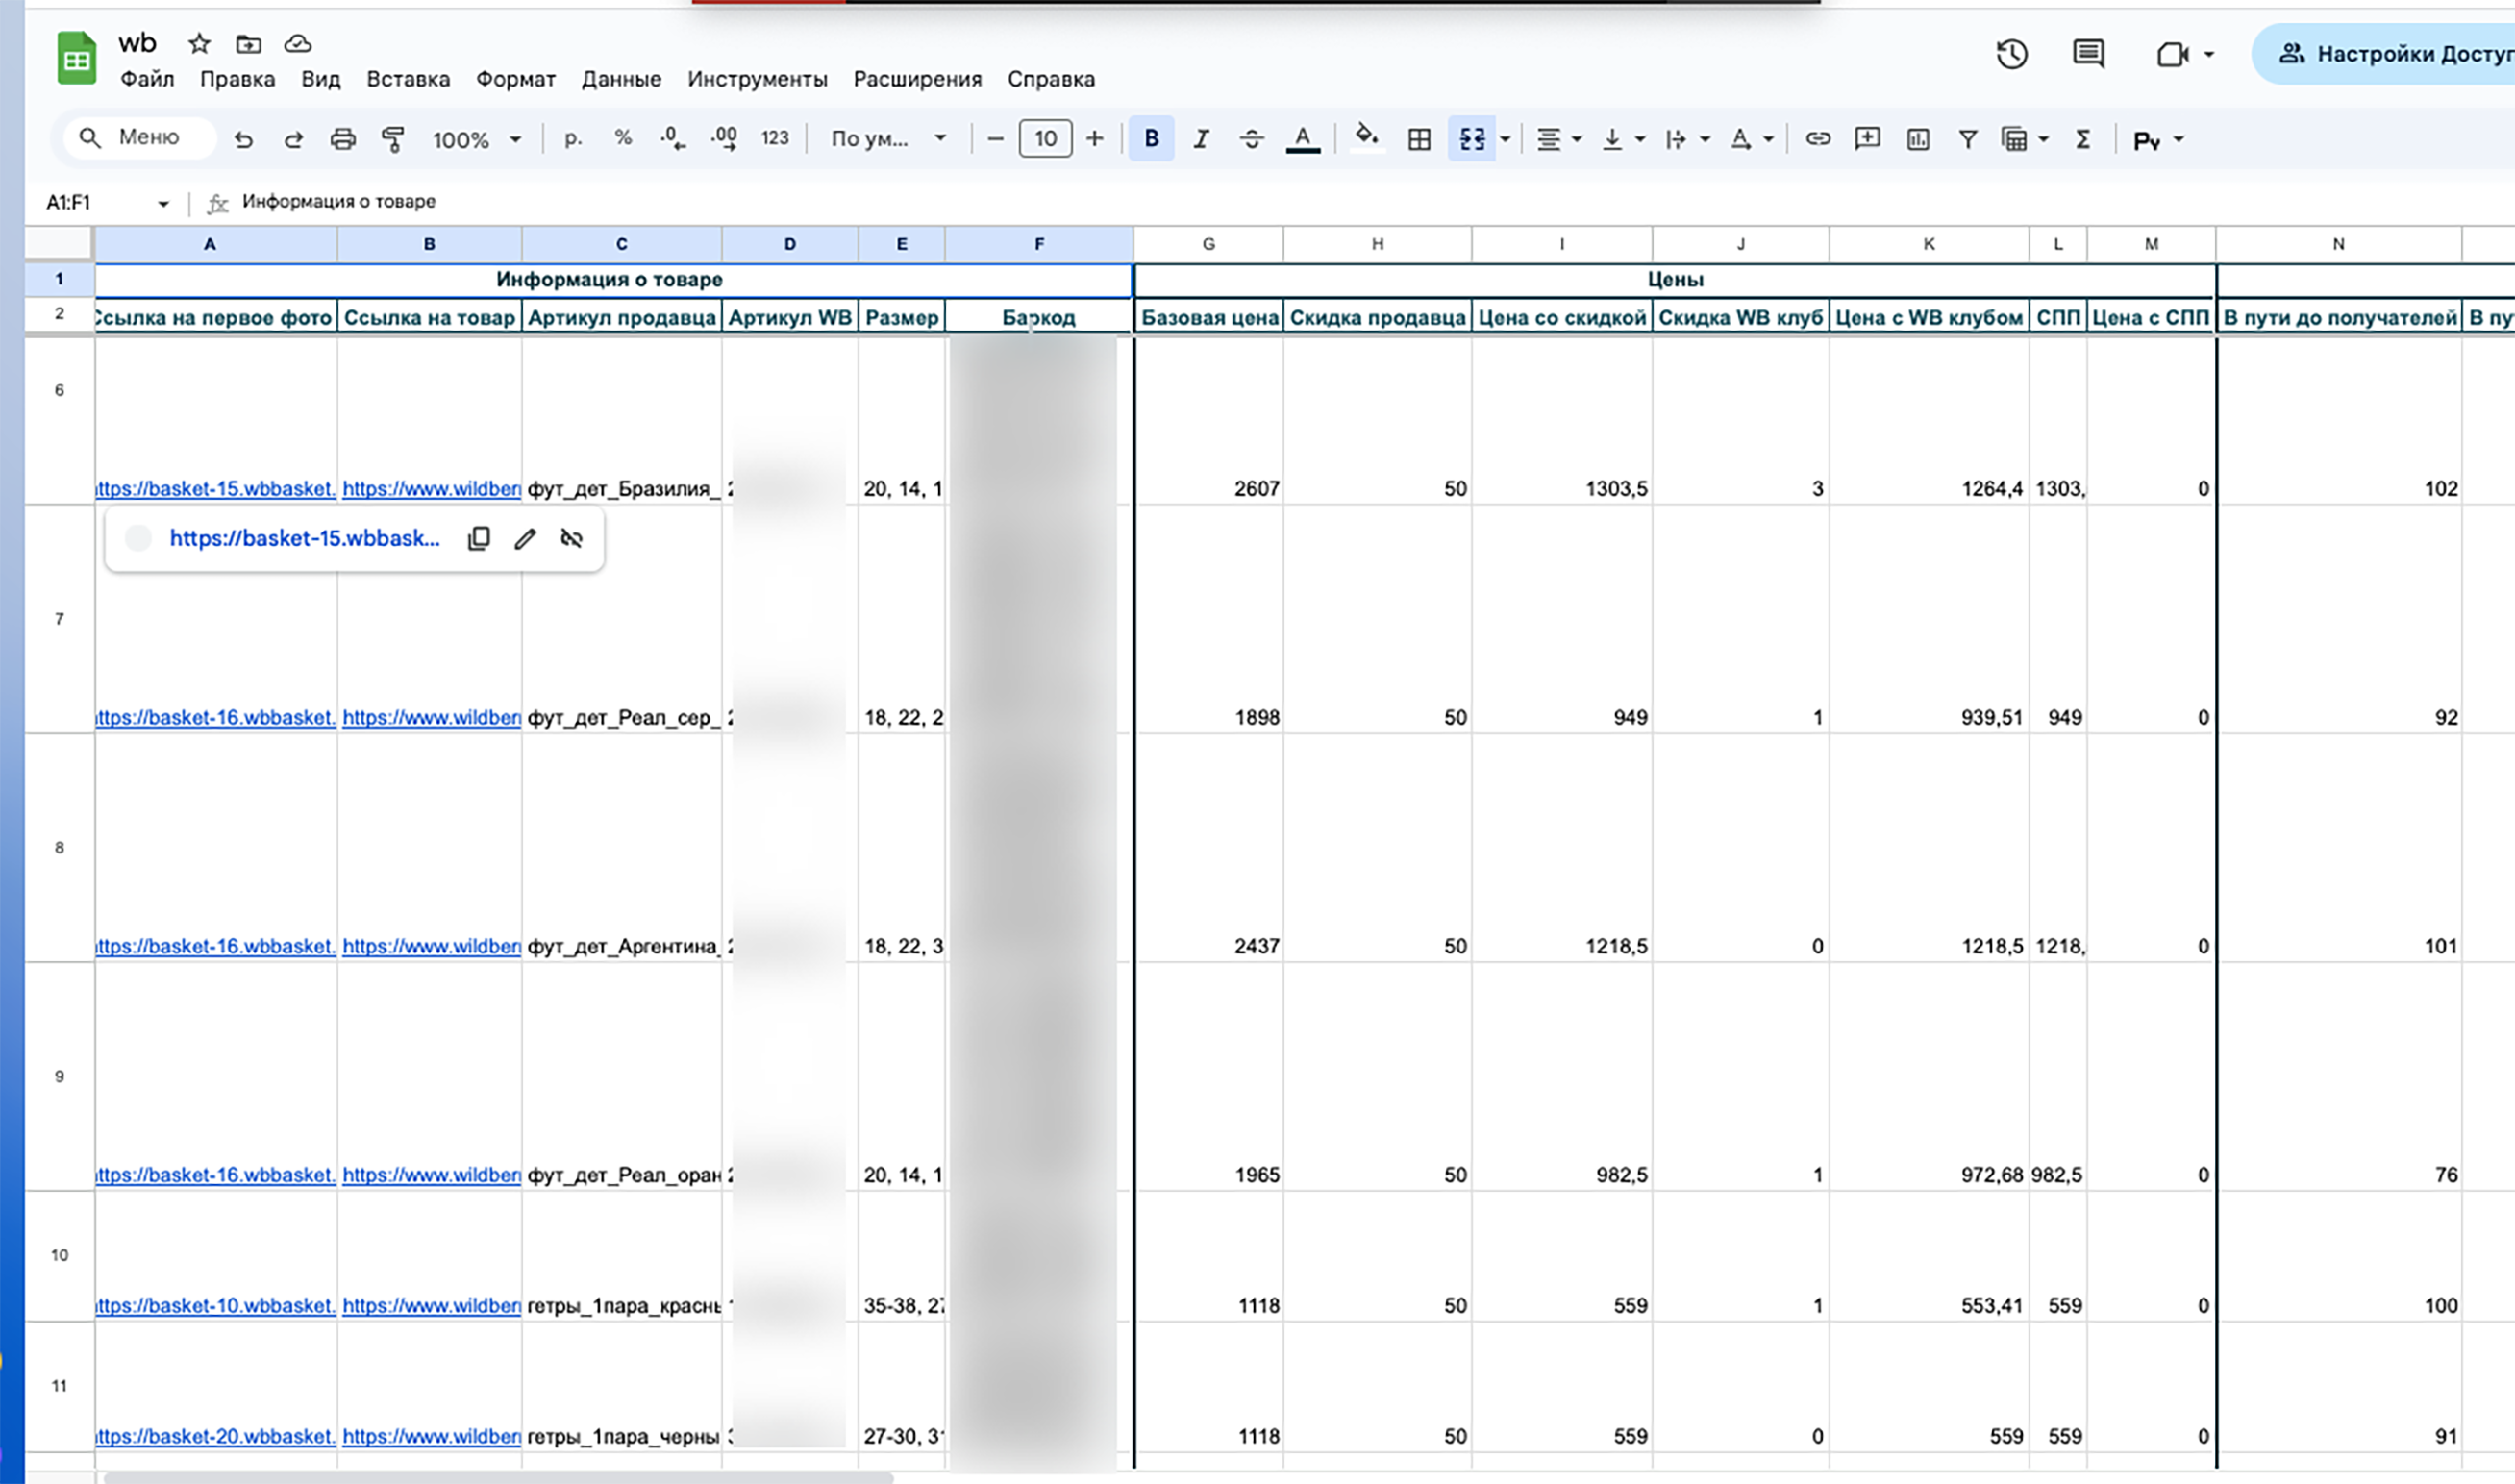Viewport: 2515px width, 1484px height.
Task: Start a Meet call camera icon
Action: pos(2172,53)
